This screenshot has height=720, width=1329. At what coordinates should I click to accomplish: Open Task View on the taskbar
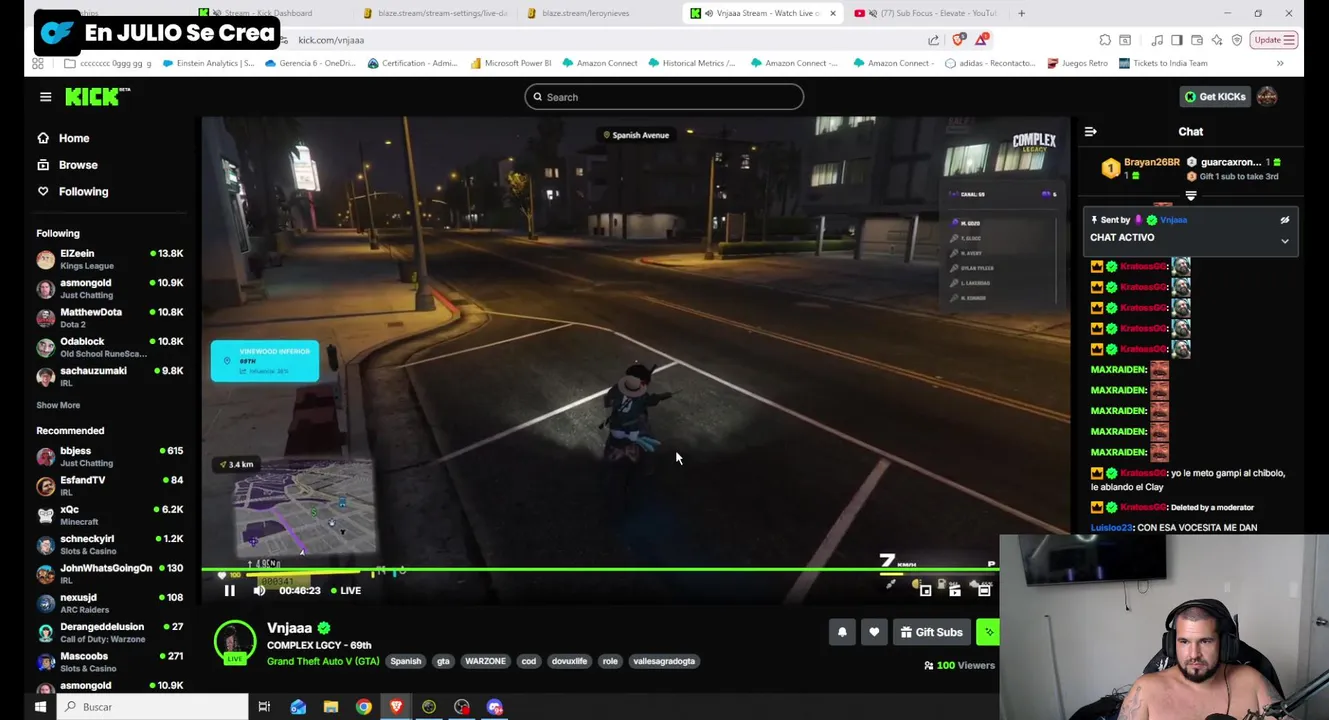264,707
